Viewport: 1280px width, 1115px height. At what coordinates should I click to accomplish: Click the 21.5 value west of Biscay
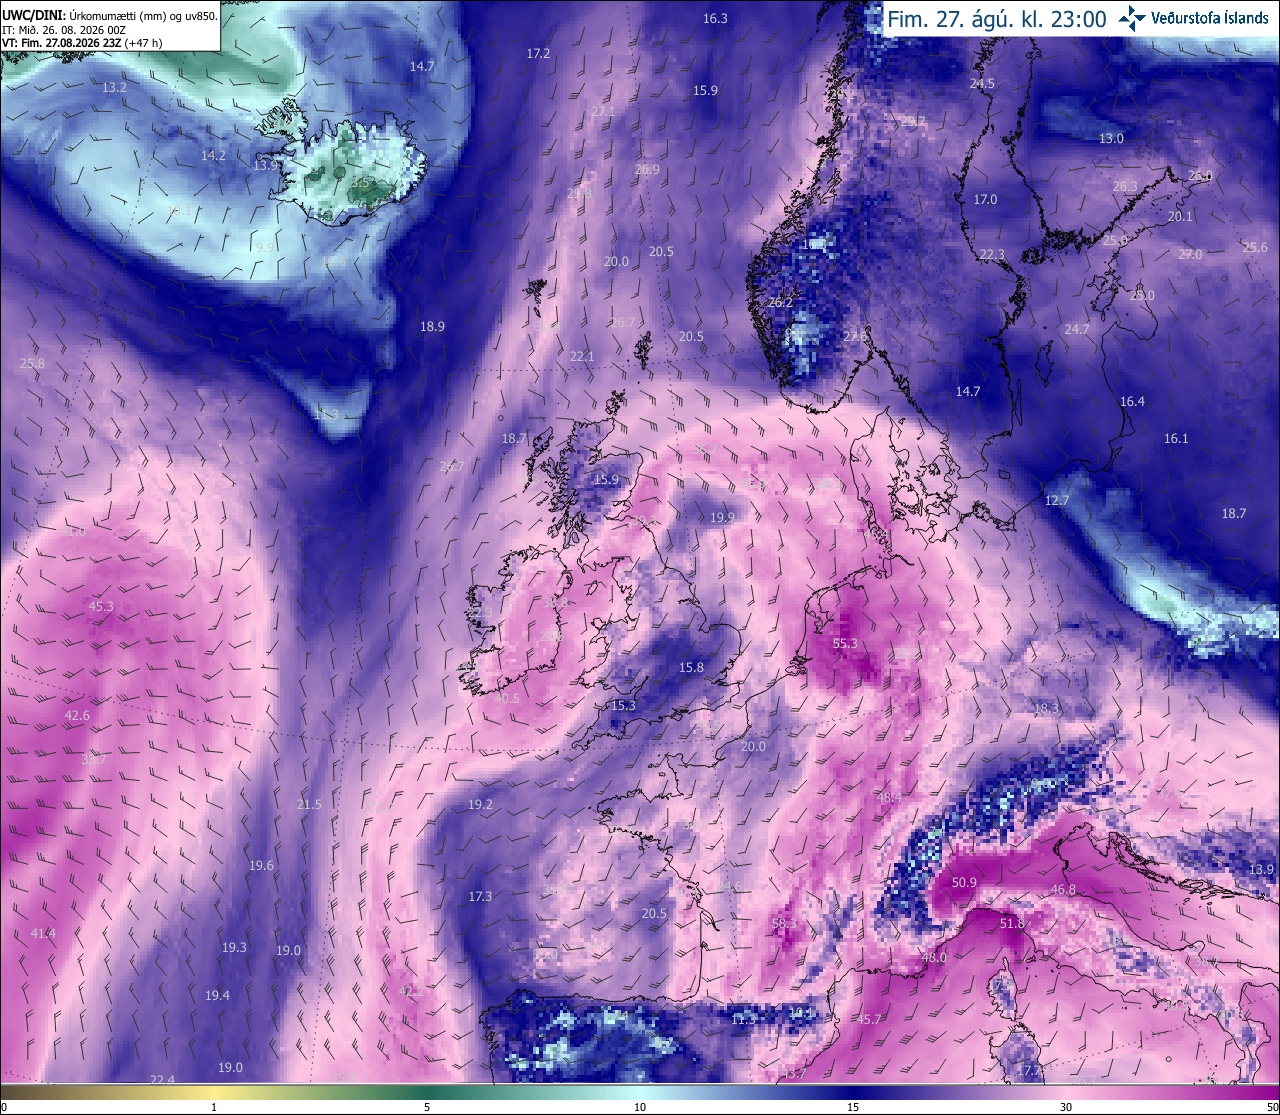pyautogui.click(x=309, y=805)
